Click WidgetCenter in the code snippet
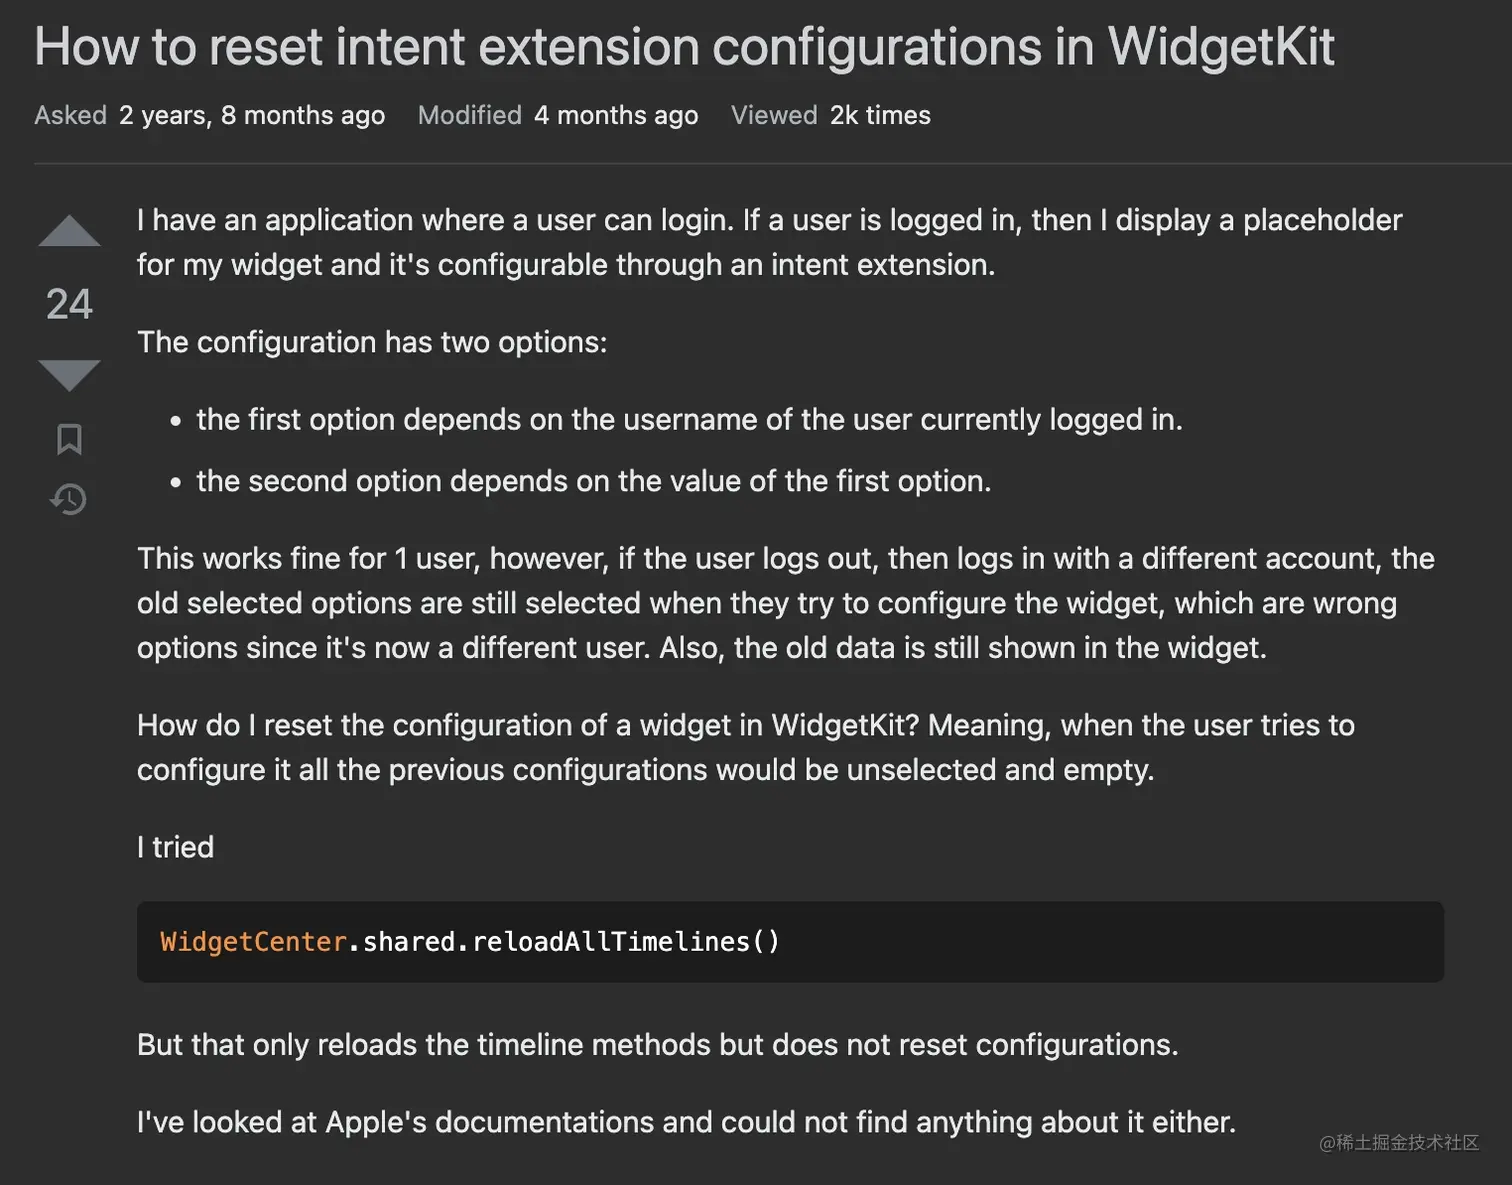This screenshot has height=1185, width=1512. point(253,942)
